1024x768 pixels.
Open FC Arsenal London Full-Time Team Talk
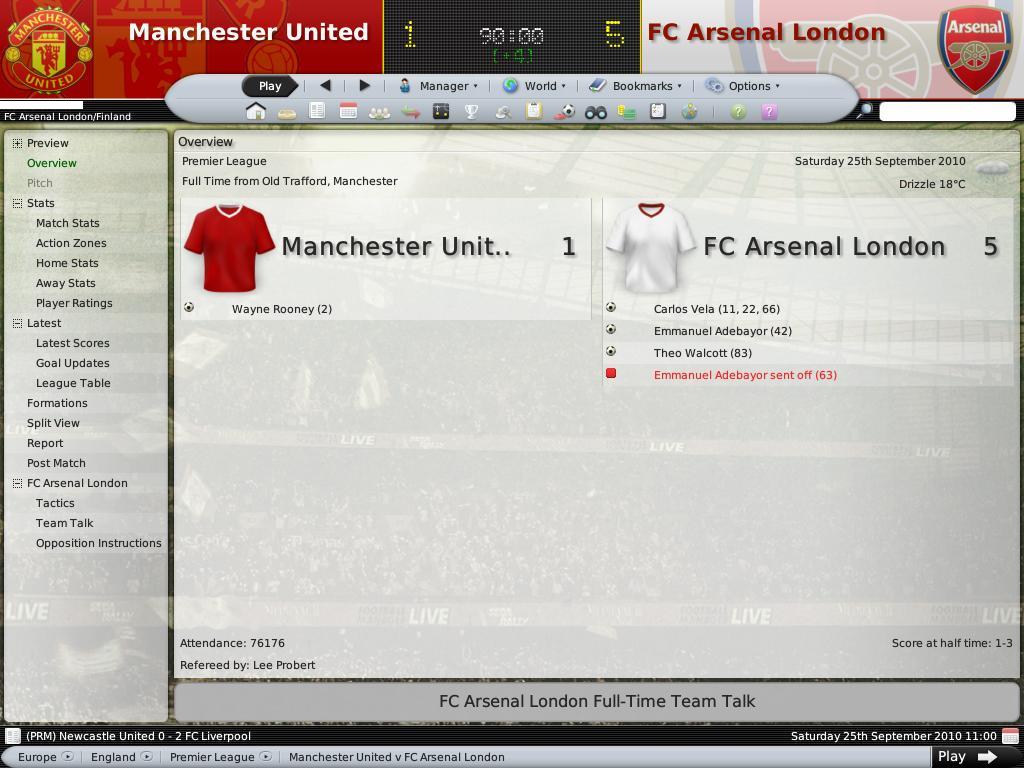597,701
